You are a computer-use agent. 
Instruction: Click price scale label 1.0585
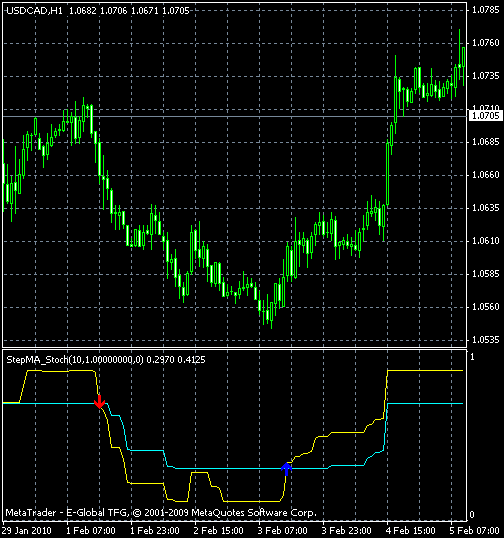(x=485, y=274)
